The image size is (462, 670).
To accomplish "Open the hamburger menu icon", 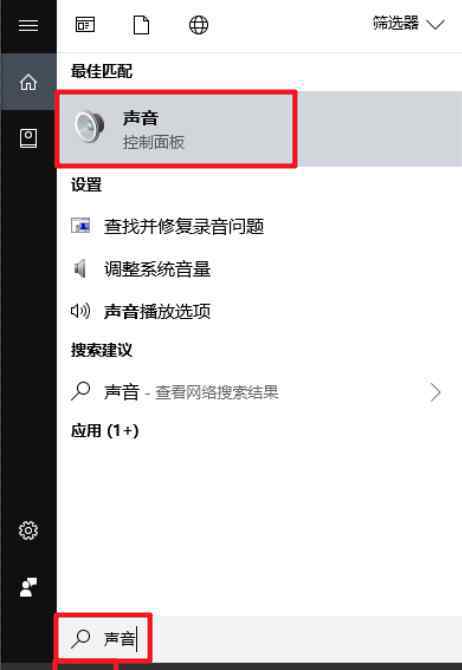I will tap(28, 25).
